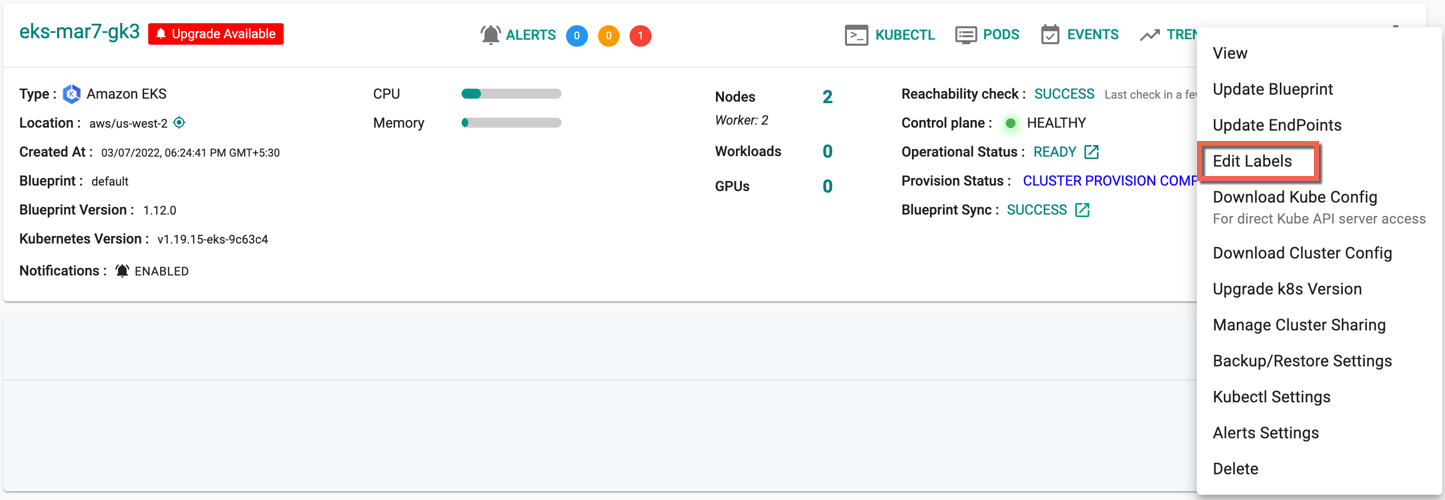Click the GPUs count 0

coord(827,187)
